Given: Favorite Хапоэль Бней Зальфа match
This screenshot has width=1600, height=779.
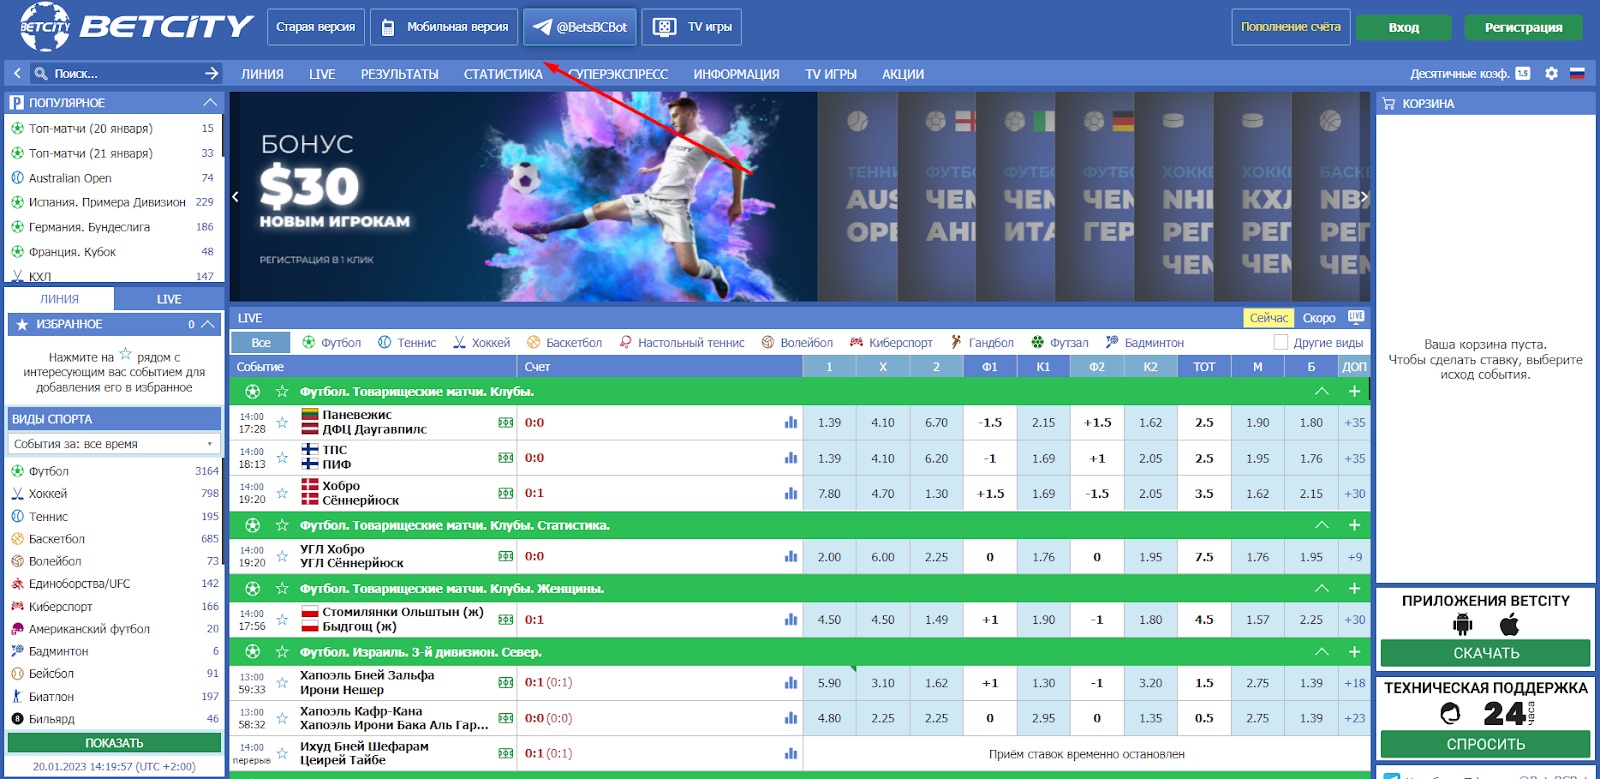Looking at the screenshot, I should (282, 683).
